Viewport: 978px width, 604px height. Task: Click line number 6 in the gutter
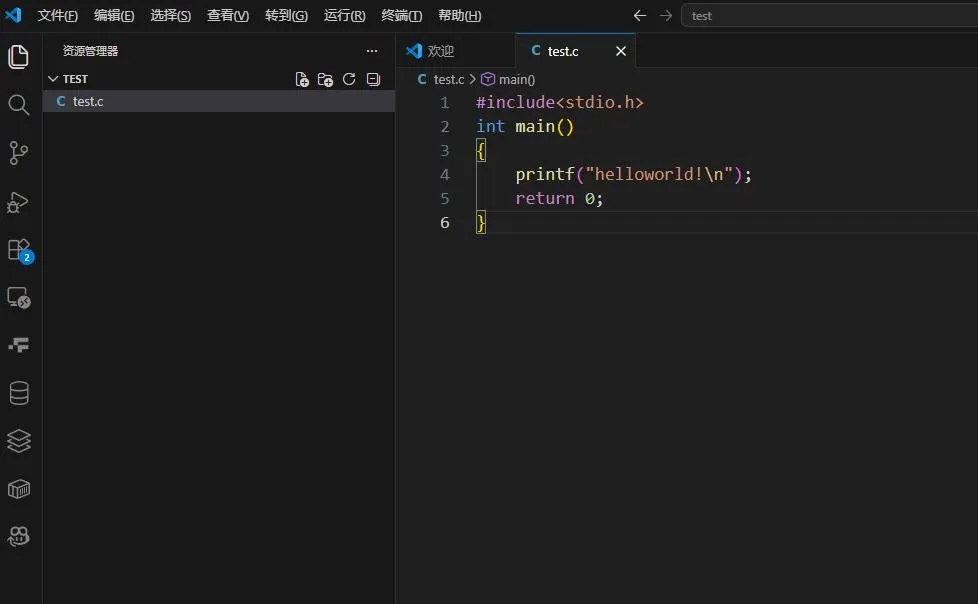coord(444,223)
